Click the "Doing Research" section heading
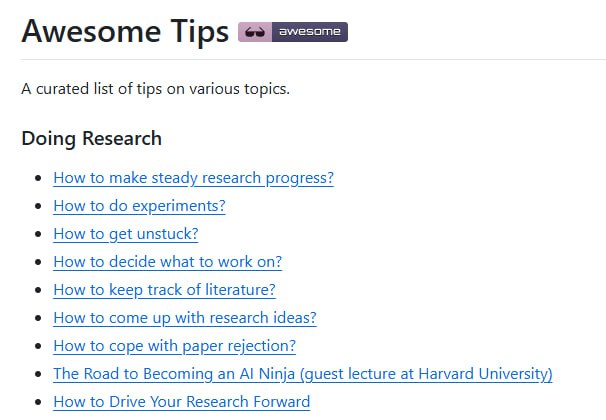This screenshot has width=606, height=420. click(x=91, y=138)
